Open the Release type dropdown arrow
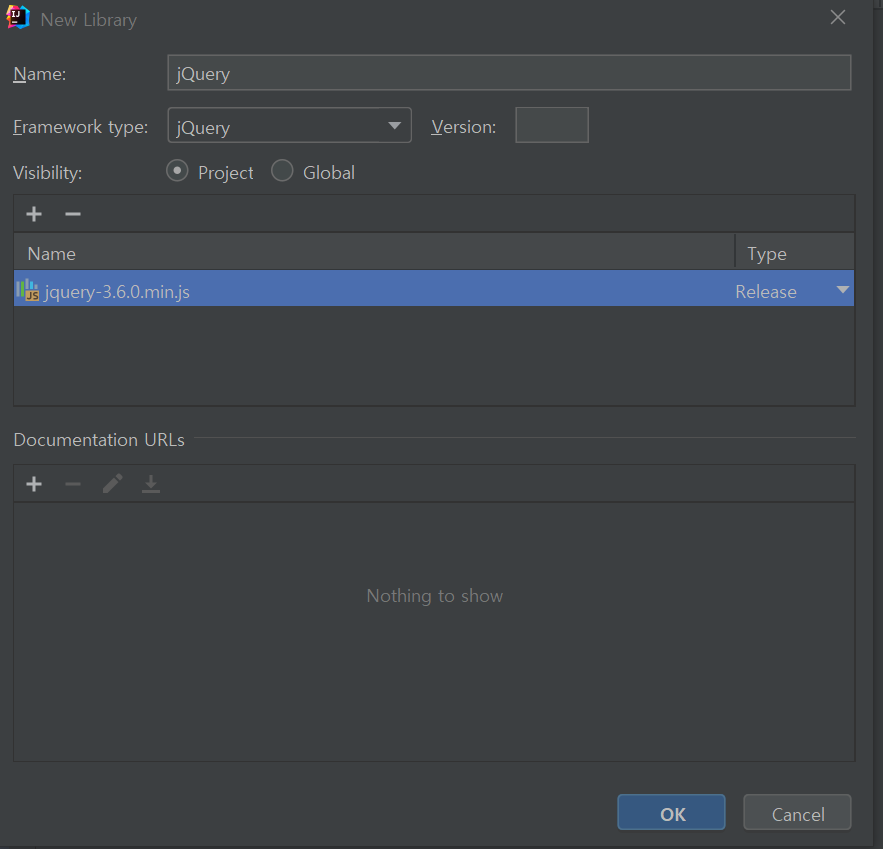The width and height of the screenshot is (883, 849). [842, 290]
